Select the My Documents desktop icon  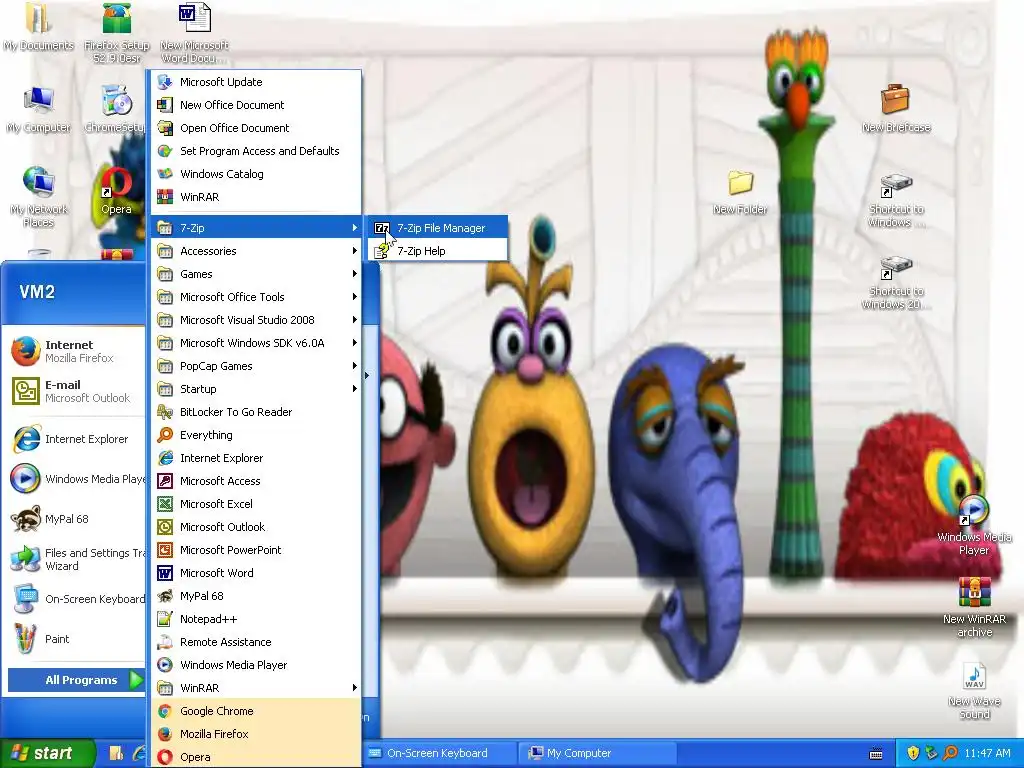39,29
